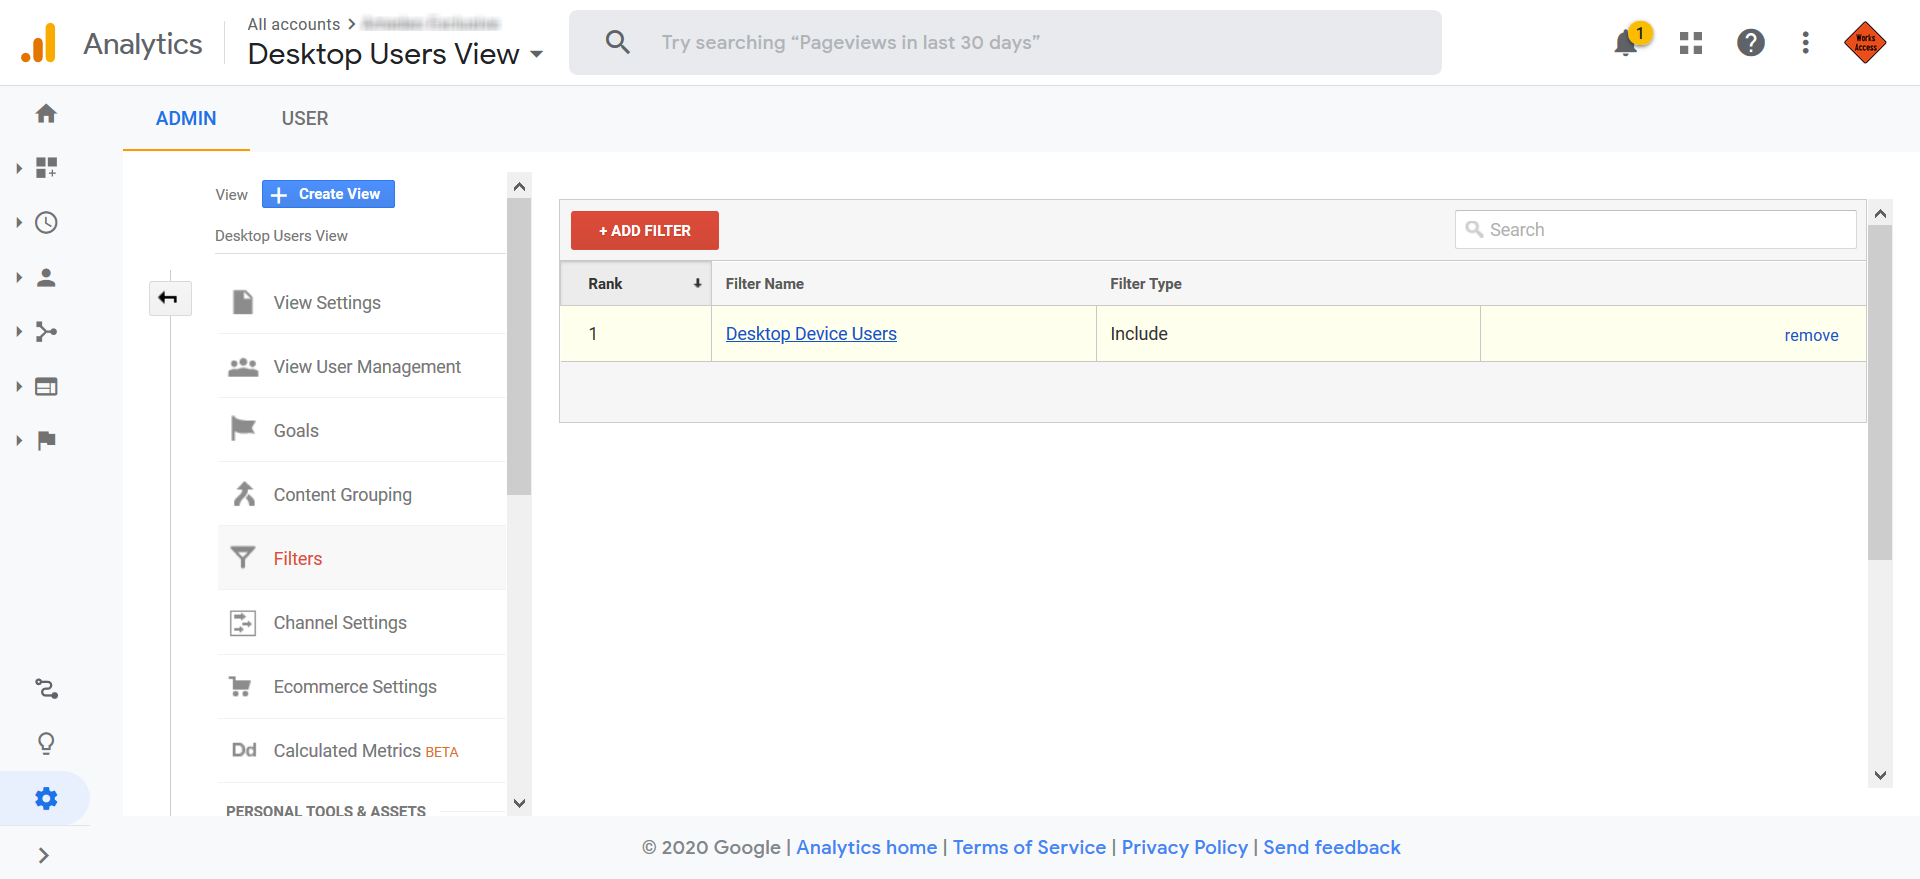This screenshot has height=879, width=1920.
Task: Open the Help question mark icon
Action: coord(1751,43)
